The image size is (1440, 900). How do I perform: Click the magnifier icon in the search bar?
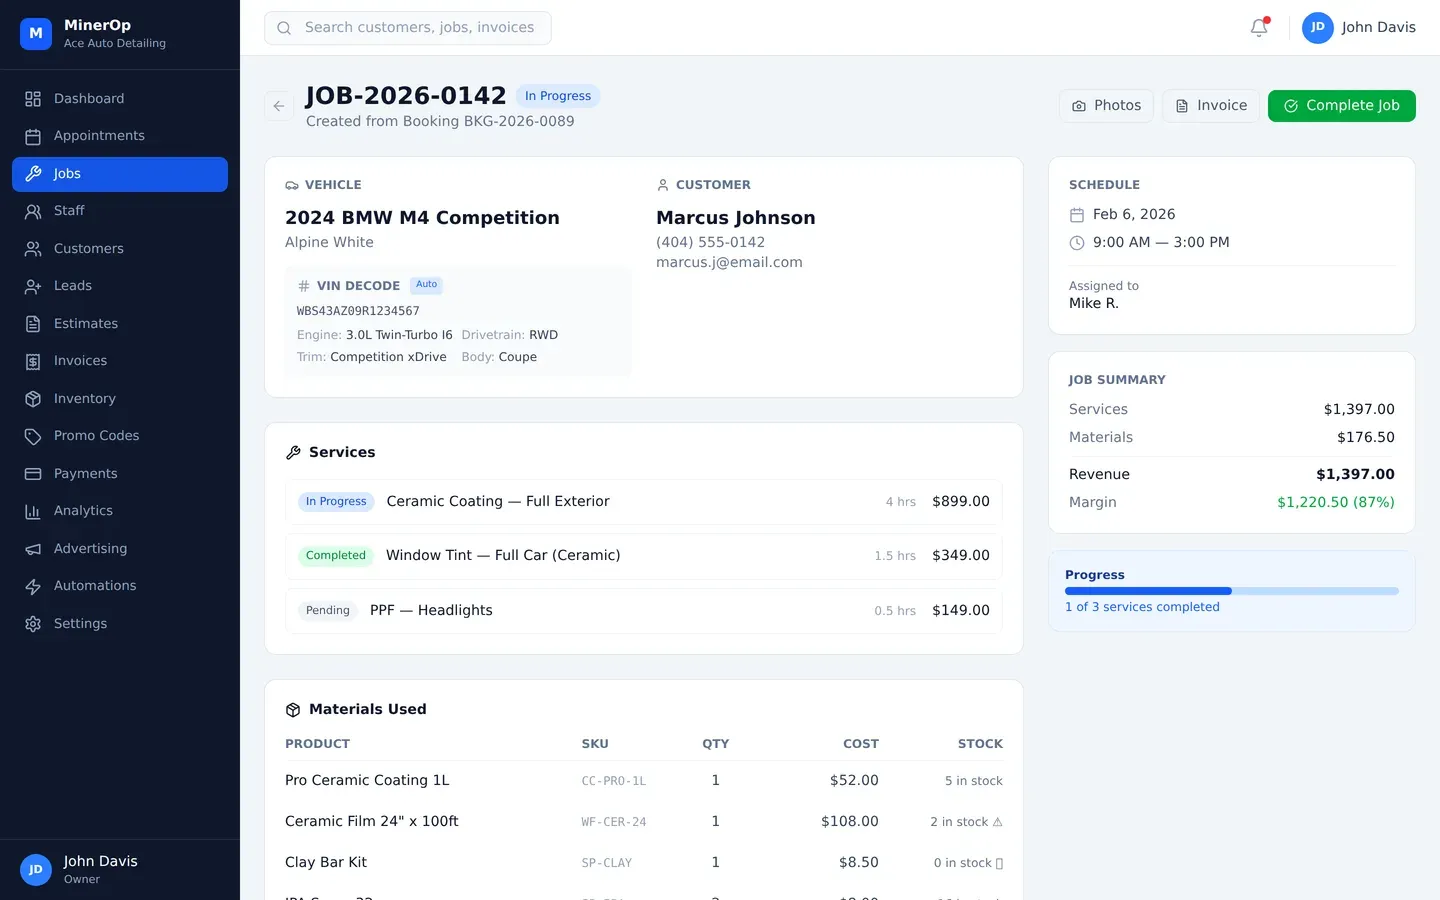click(284, 27)
